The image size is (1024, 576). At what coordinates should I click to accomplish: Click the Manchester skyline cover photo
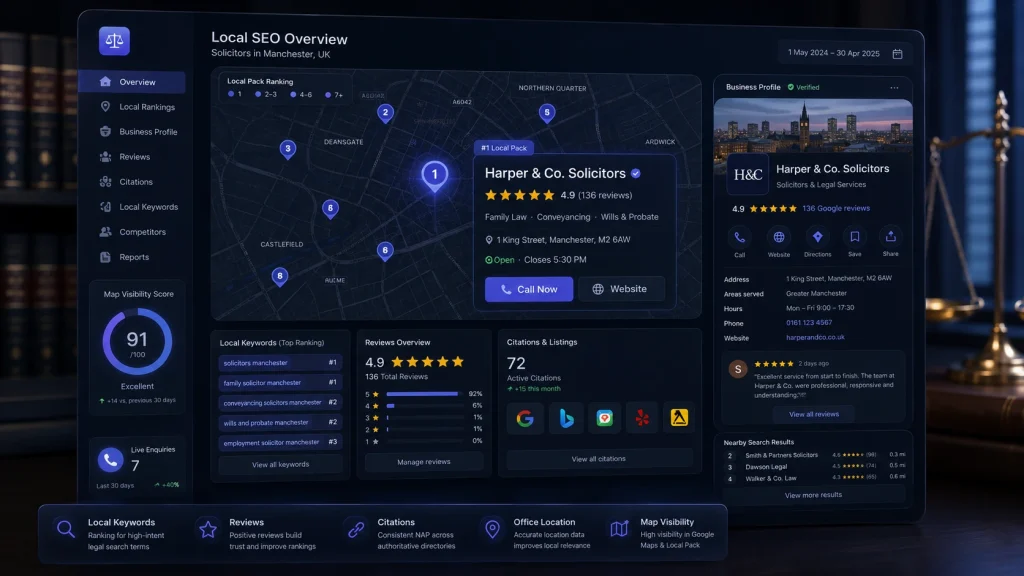[813, 127]
